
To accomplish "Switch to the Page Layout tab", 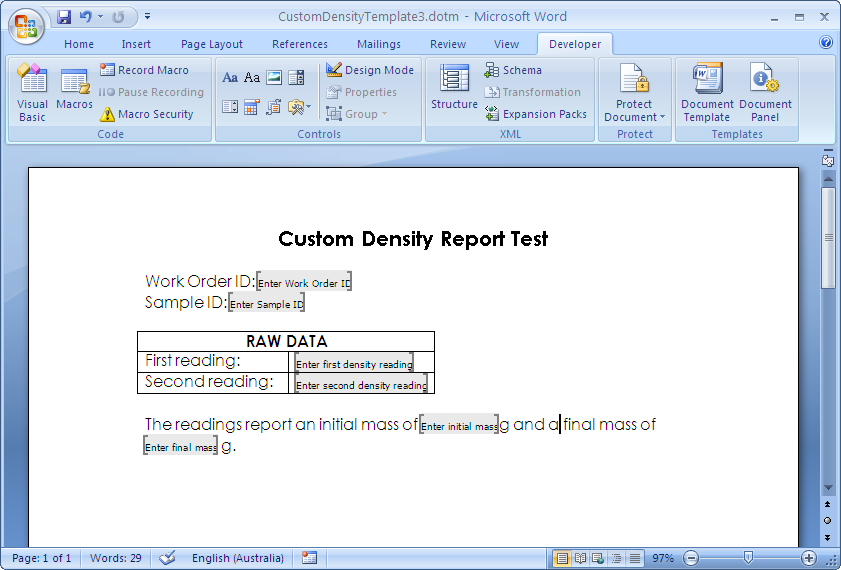I will pos(212,44).
